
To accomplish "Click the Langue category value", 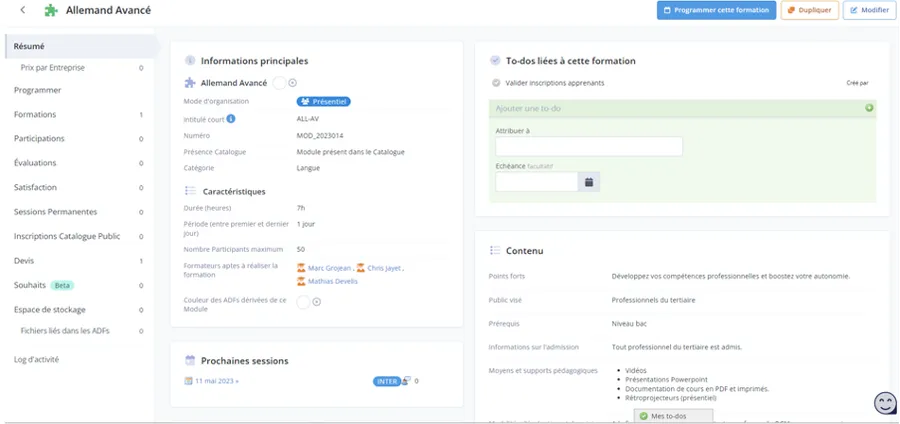I will 308,168.
